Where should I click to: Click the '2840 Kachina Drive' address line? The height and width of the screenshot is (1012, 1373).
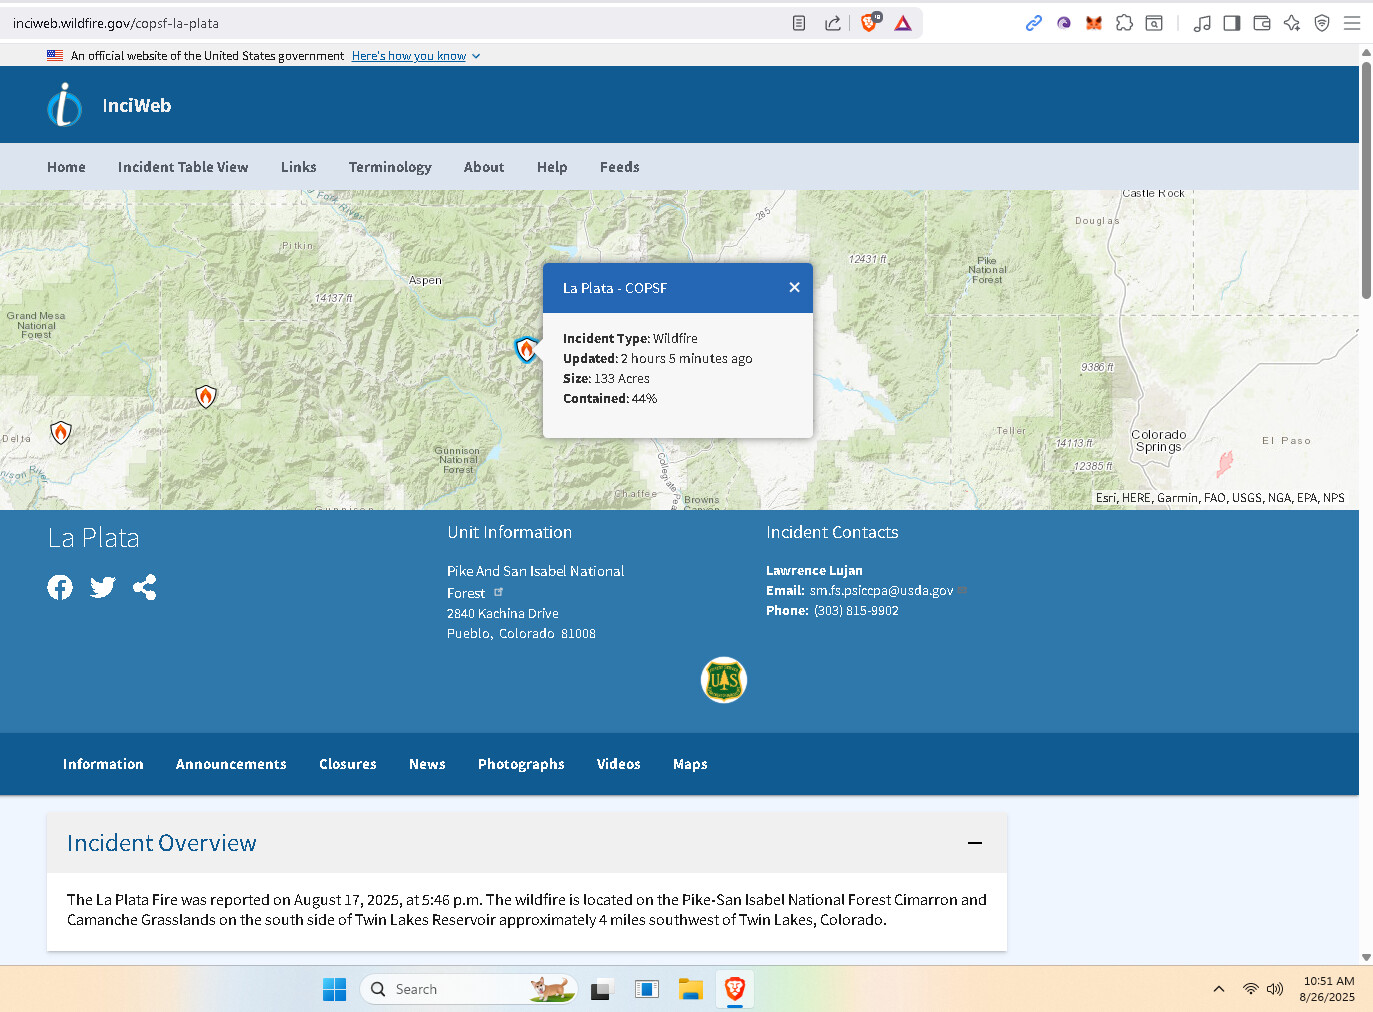coord(503,614)
